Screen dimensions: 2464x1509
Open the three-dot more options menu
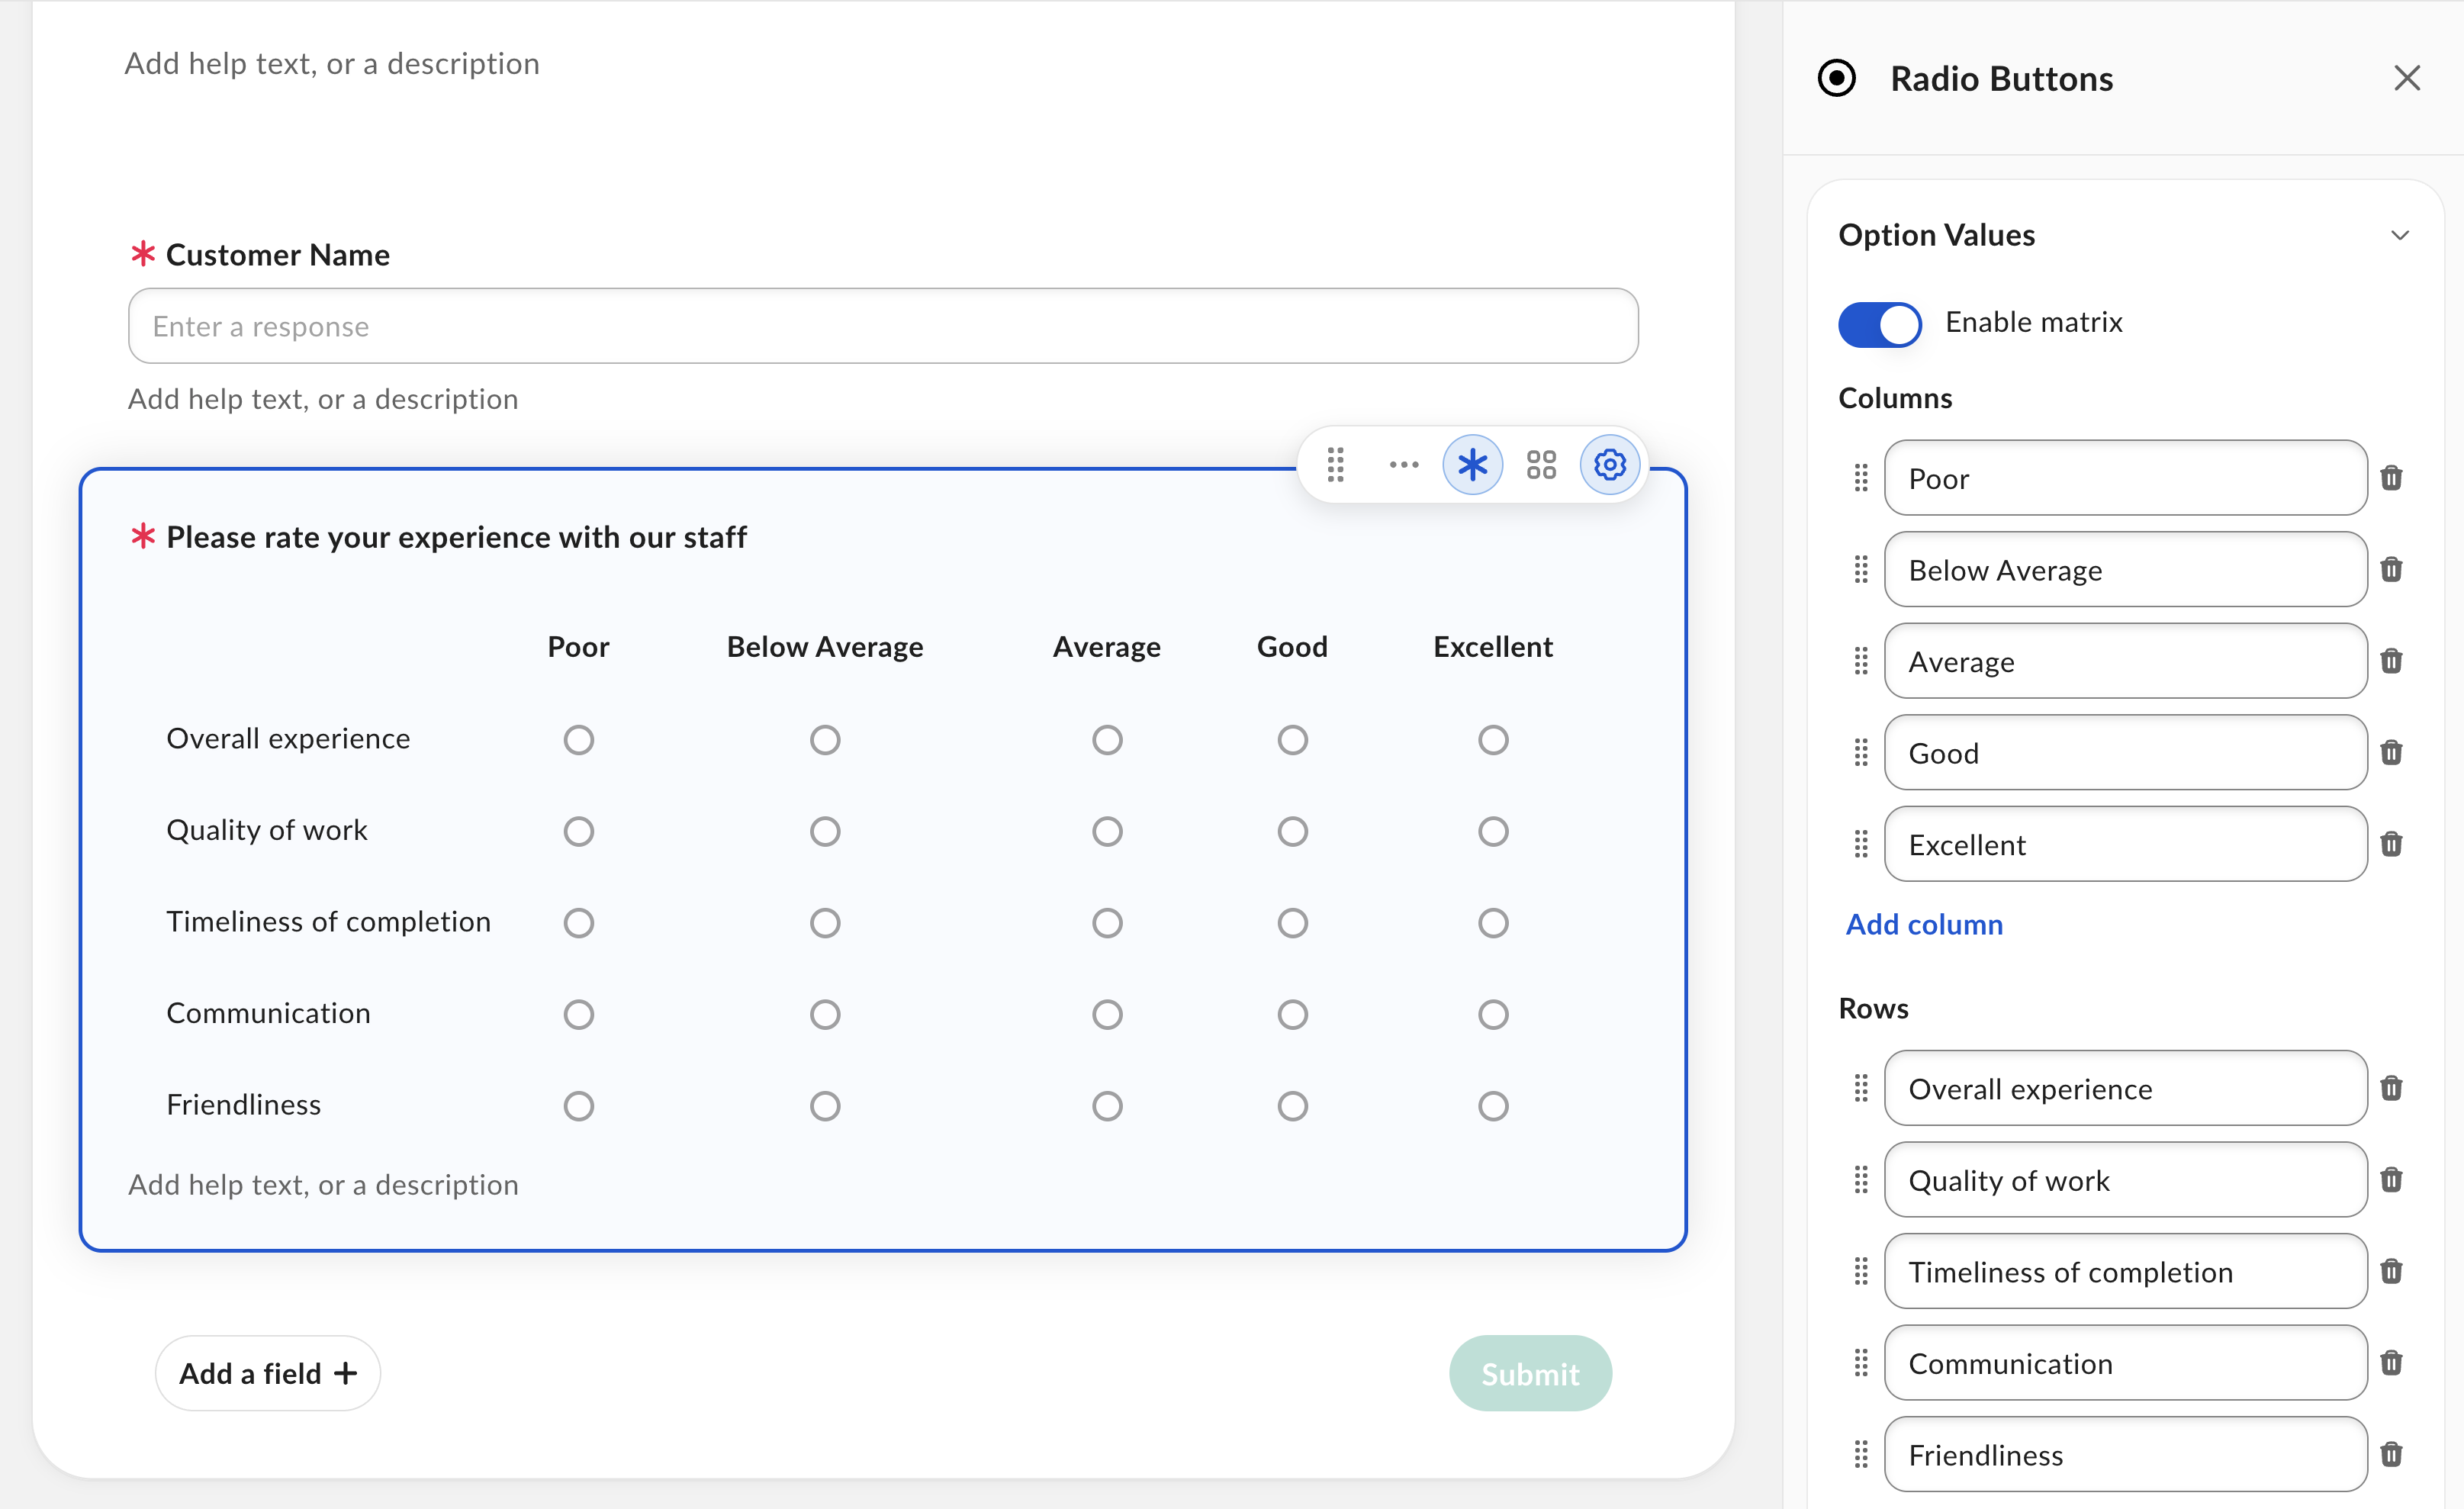pos(1404,465)
